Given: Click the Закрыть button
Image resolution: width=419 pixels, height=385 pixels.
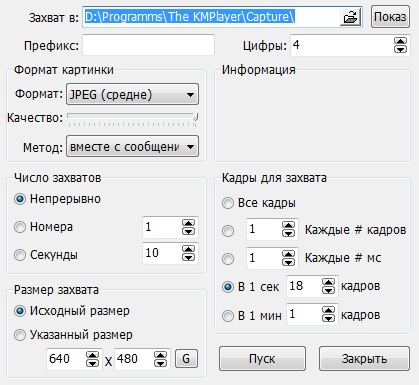Looking at the screenshot, I should click(364, 359).
